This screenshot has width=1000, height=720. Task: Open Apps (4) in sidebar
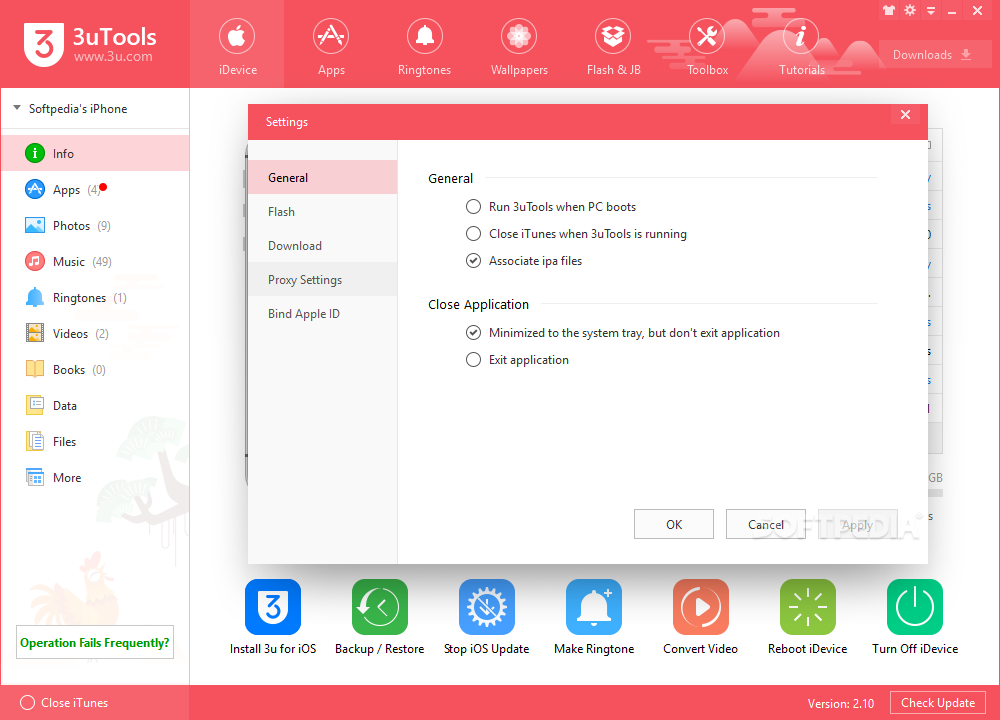95,189
